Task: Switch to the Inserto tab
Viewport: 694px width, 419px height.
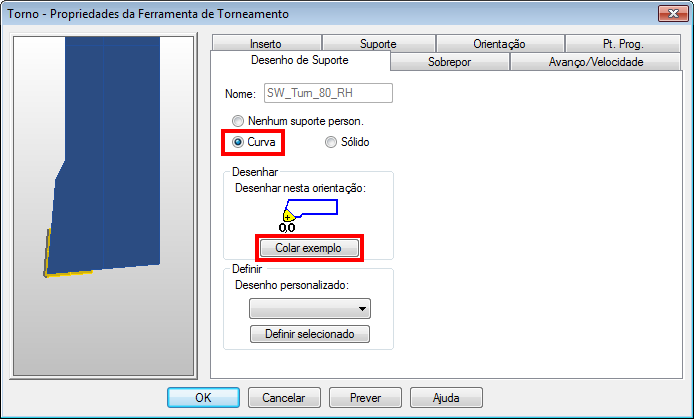Action: tap(266, 43)
